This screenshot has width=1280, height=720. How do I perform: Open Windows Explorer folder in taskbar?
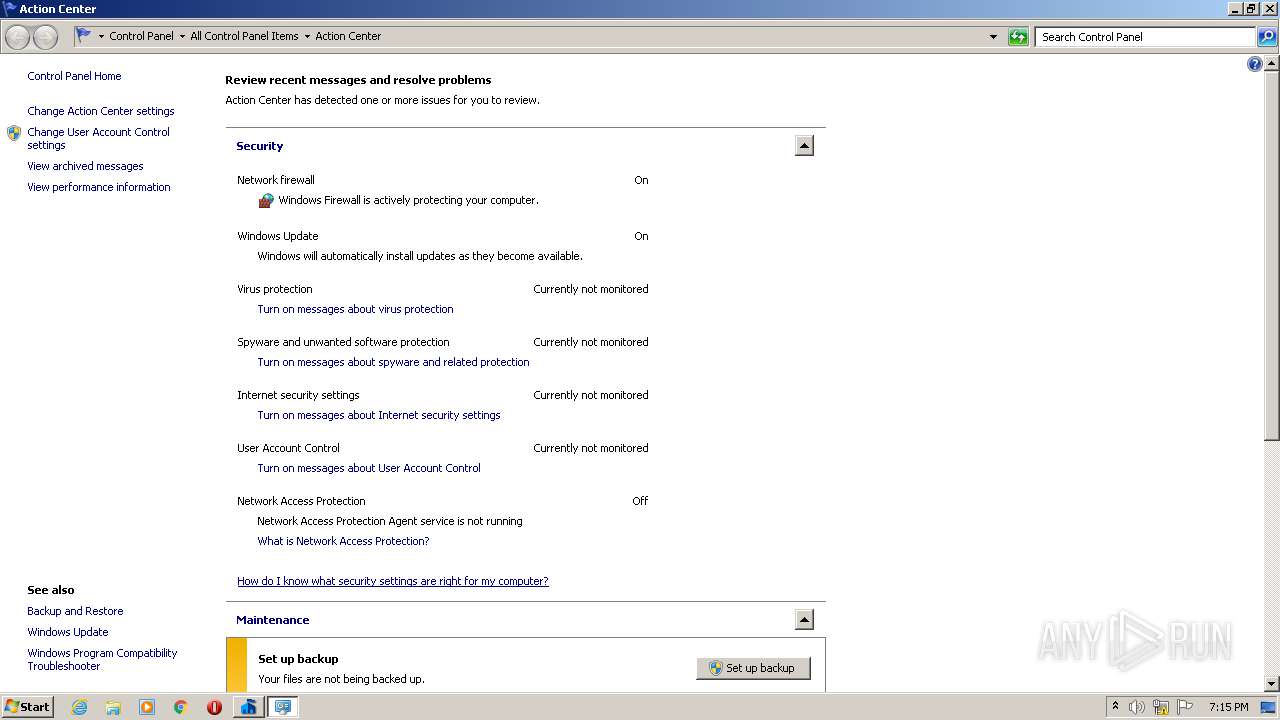(x=113, y=707)
